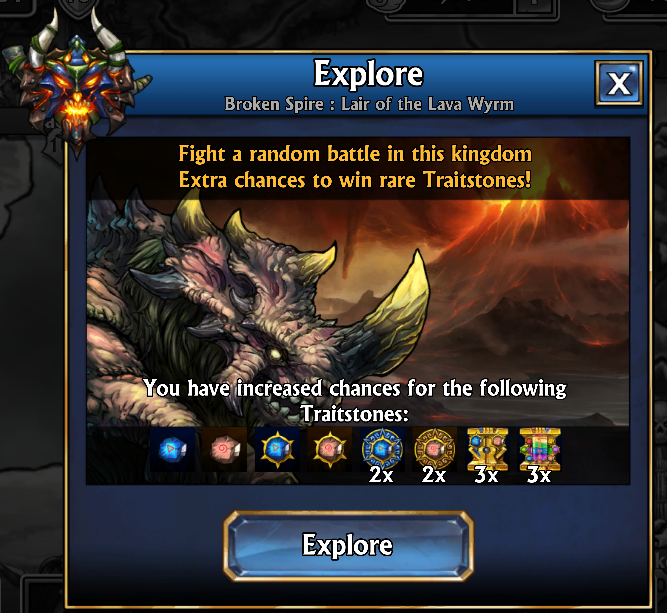Screen dimensions: 667x613
Task: Click the horned Broken Spire kingdom mask emblem
Action: (77, 81)
